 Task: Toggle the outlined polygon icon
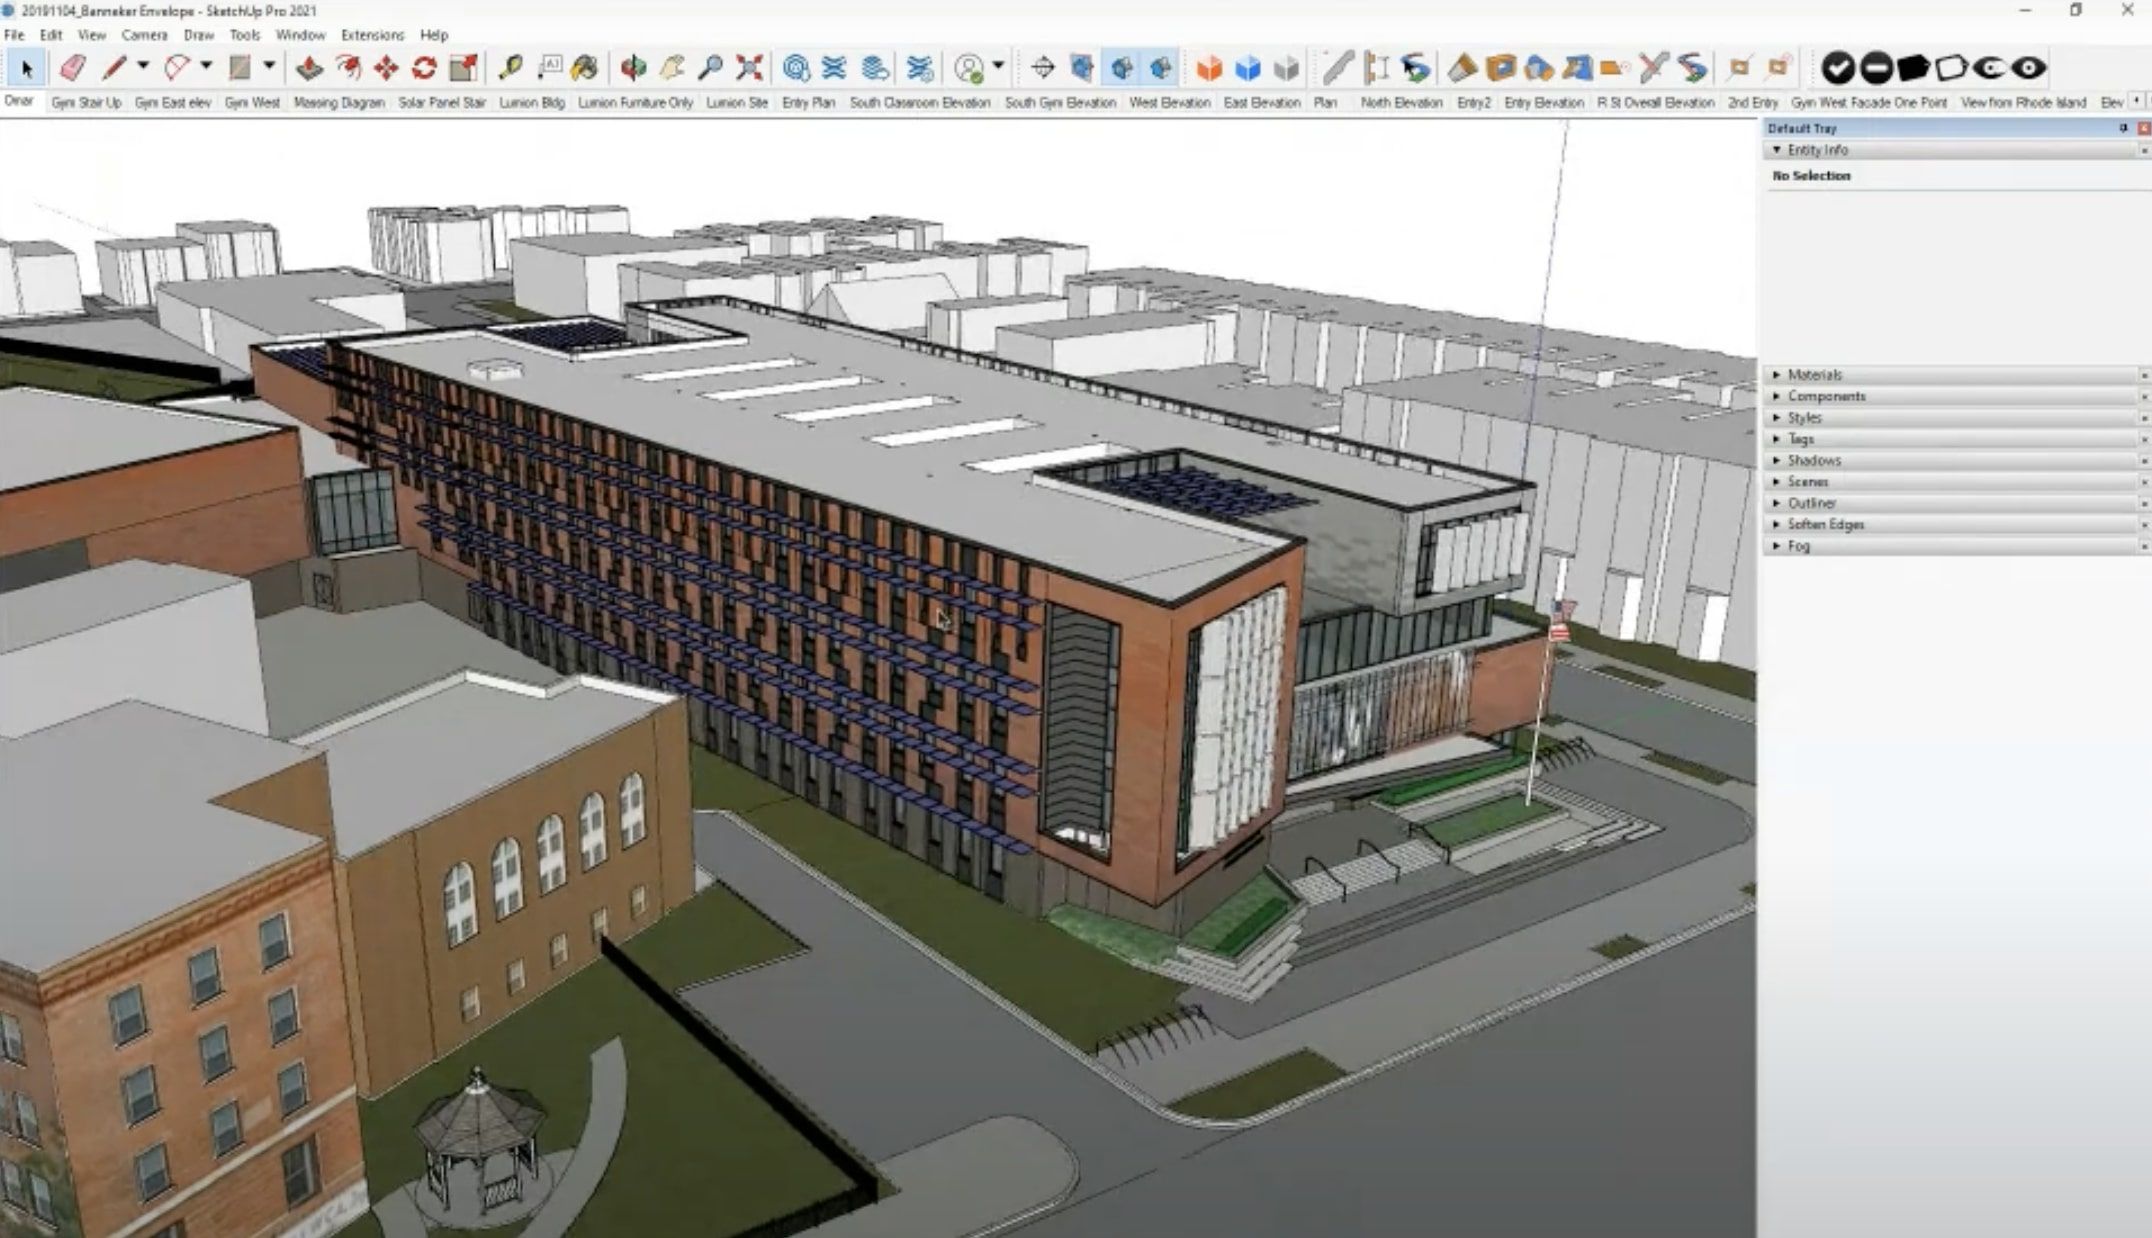point(1951,68)
